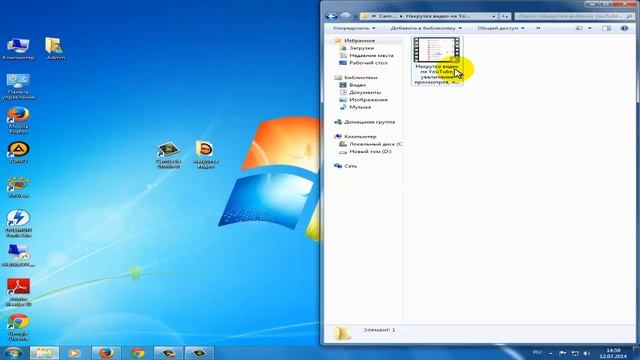Open Chrome from the taskbar
Image resolution: width=640 pixels, height=360 pixels.
[137, 353]
